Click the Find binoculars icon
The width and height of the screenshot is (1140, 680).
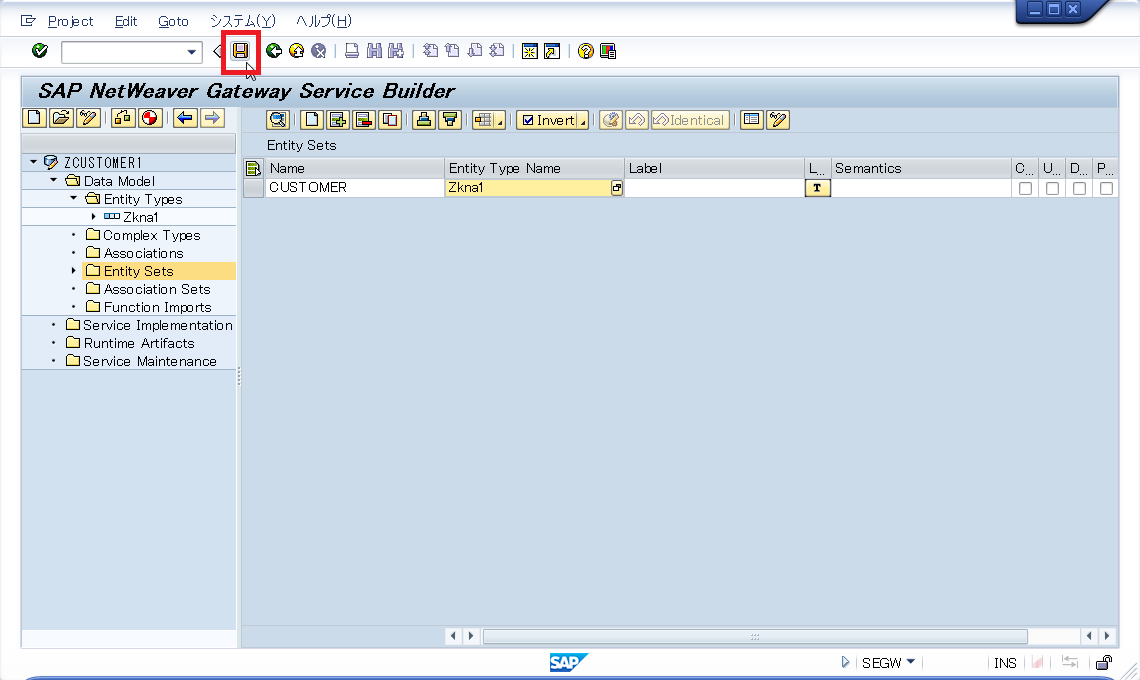pyautogui.click(x=374, y=51)
